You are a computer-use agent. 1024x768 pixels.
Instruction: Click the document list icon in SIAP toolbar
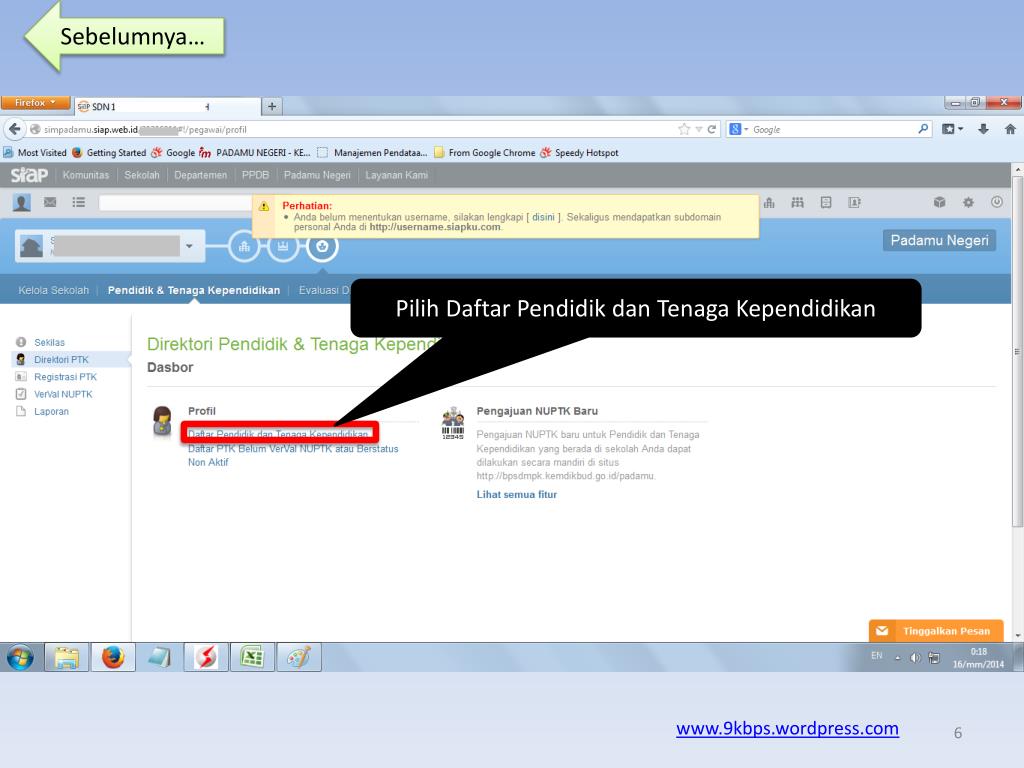pyautogui.click(x=826, y=202)
